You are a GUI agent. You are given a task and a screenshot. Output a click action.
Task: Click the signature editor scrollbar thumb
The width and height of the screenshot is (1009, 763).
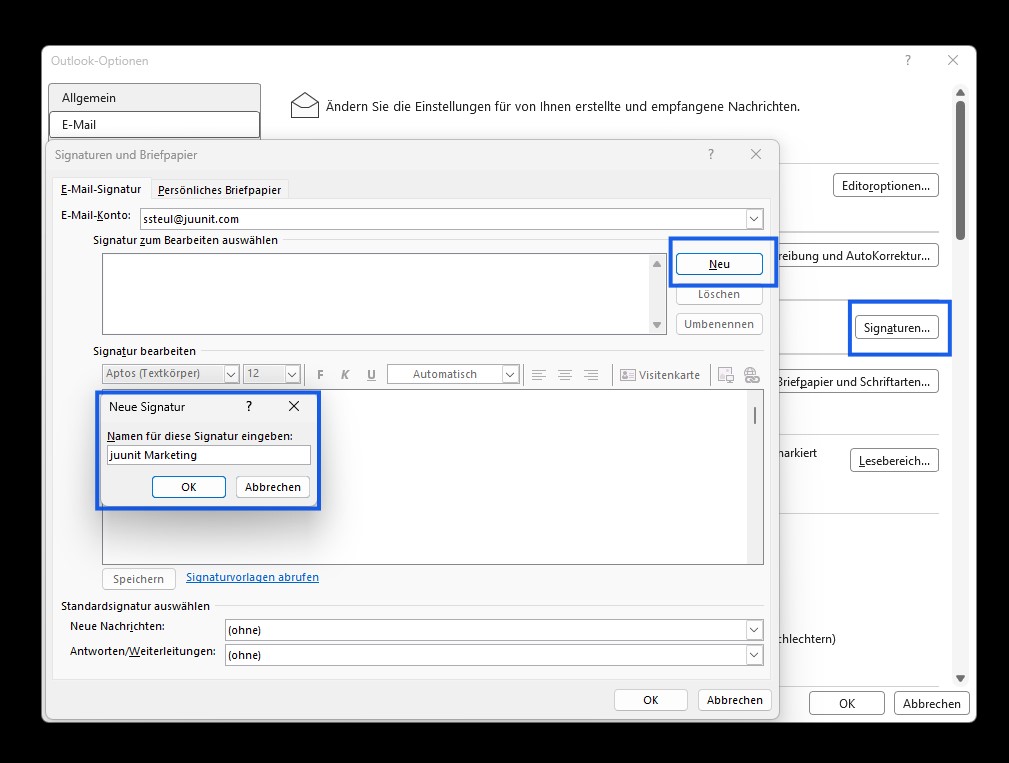coord(755,416)
